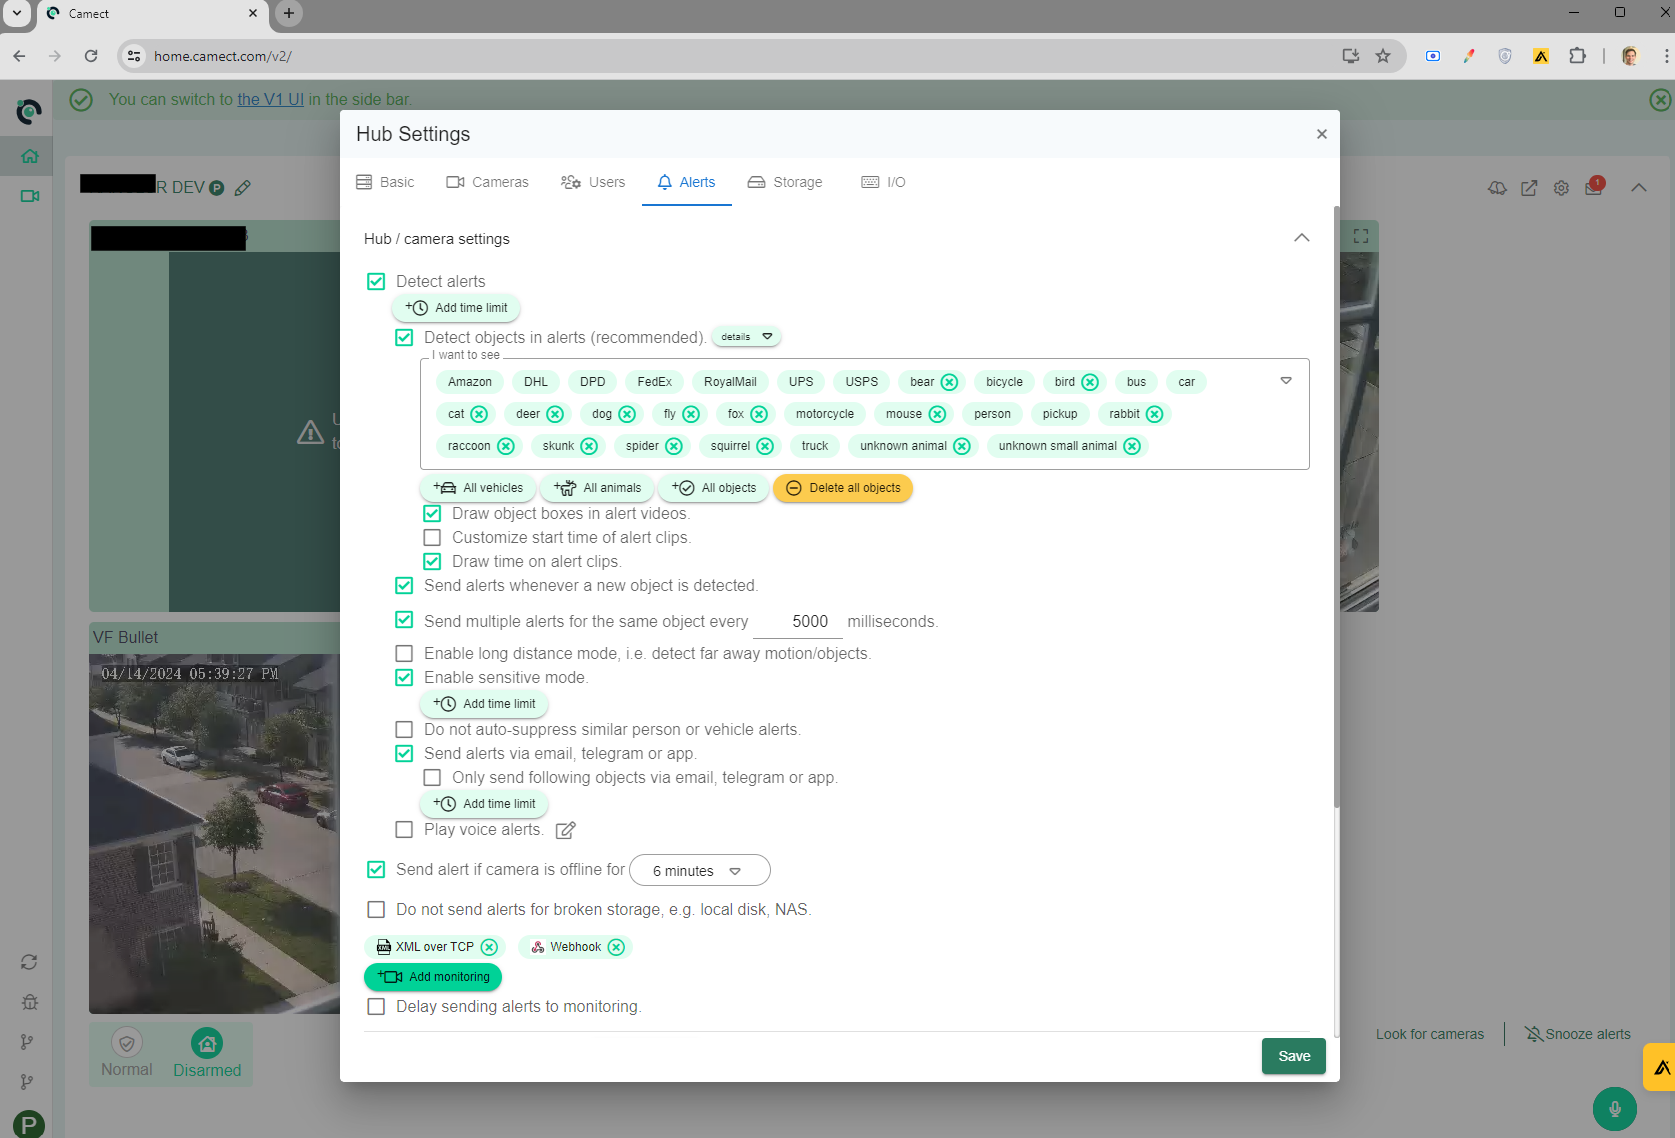
Task: Select the Alerts tab
Action: pos(686,182)
